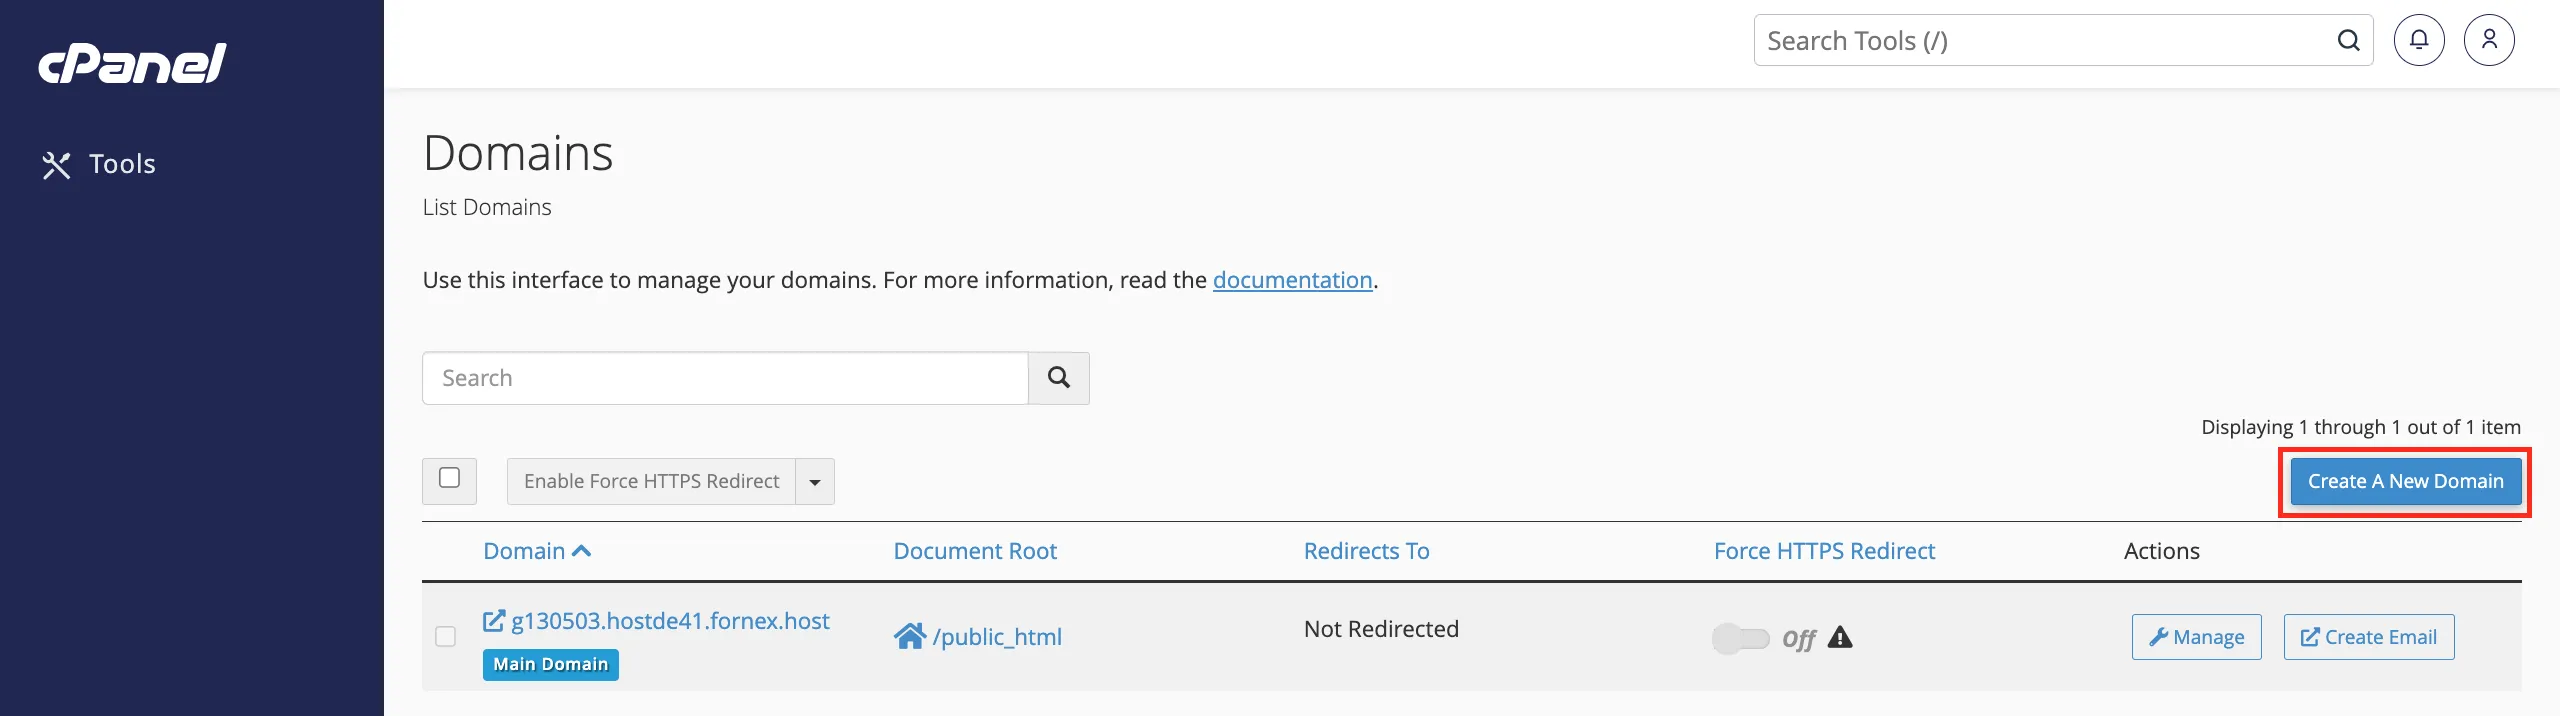Viewport: 2560px width, 716px height.
Task: Open the user account menu icon
Action: (x=2489, y=40)
